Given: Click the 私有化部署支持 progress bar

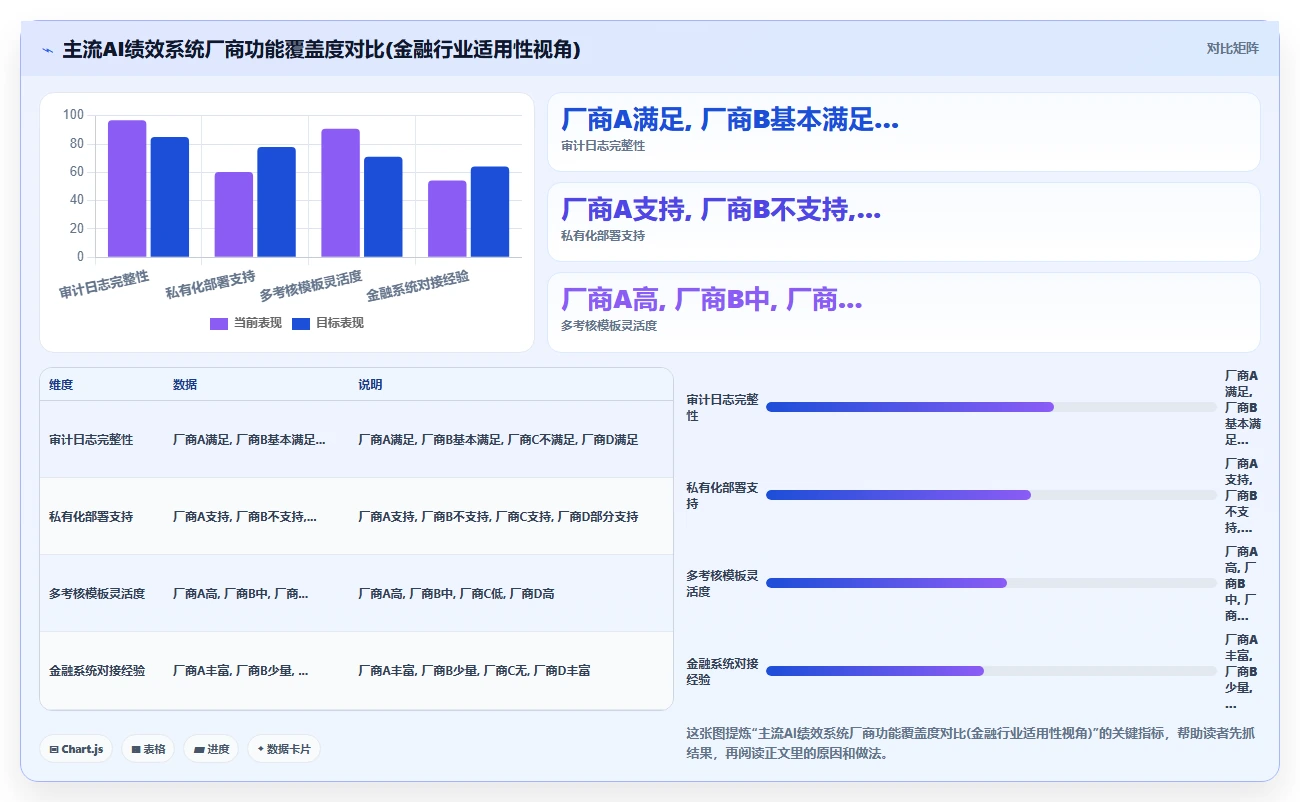Looking at the screenshot, I should point(991,495).
